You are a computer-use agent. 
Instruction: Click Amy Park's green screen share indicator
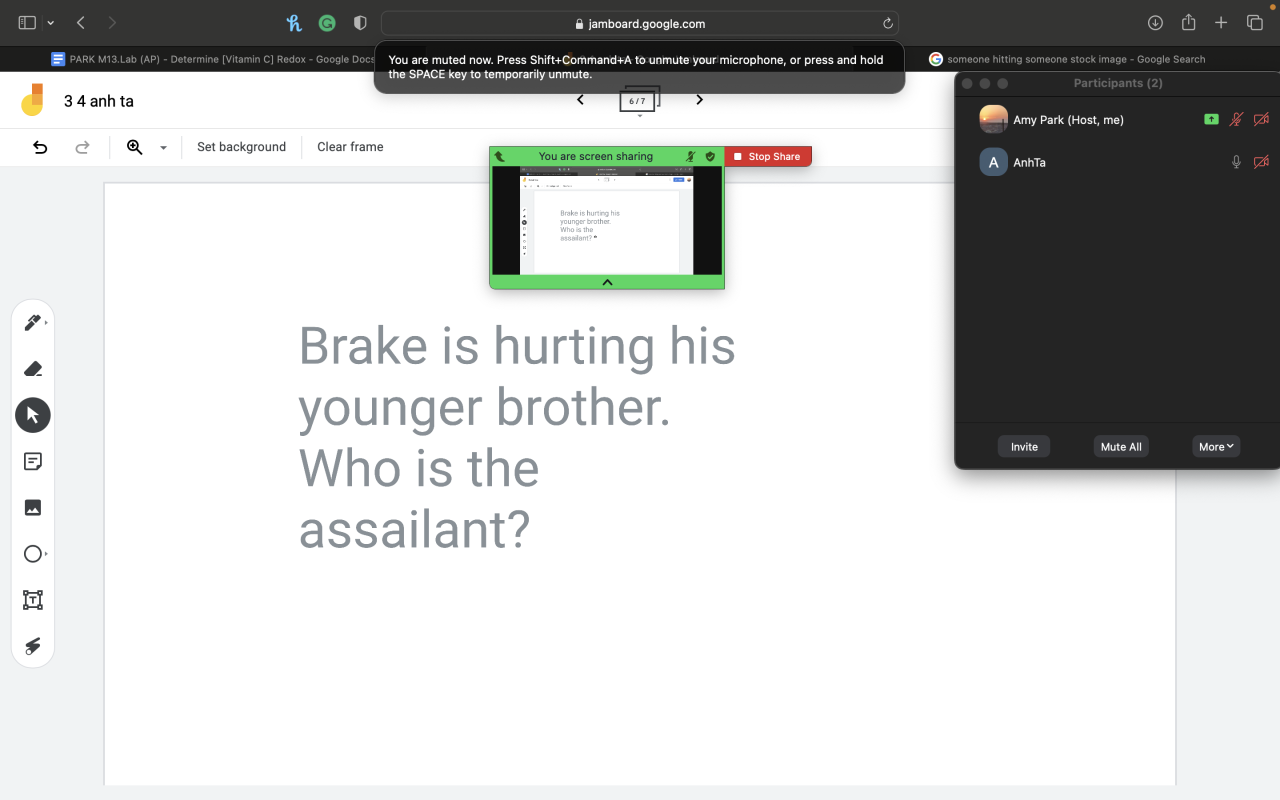click(x=1211, y=119)
